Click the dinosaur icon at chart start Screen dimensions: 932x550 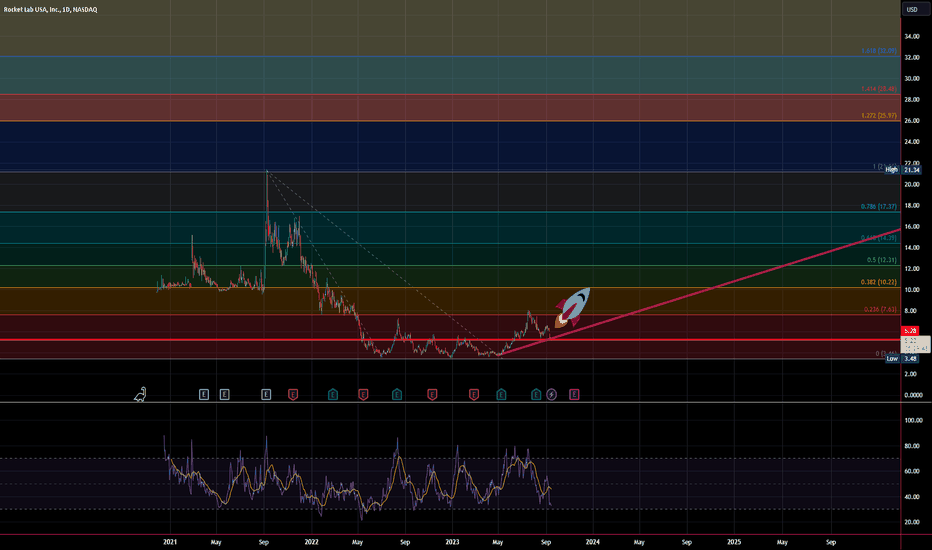coord(140,394)
